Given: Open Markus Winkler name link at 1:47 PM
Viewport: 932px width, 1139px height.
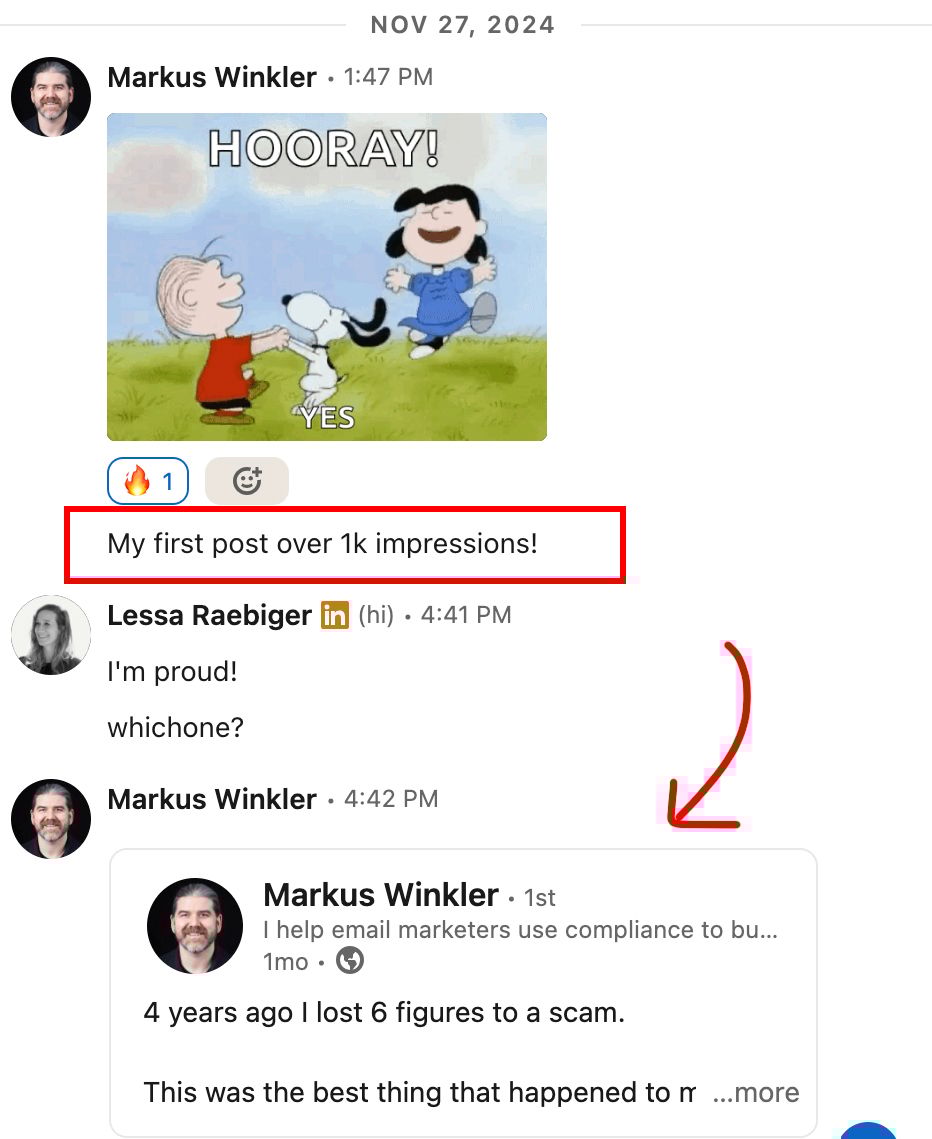Looking at the screenshot, I should (212, 77).
